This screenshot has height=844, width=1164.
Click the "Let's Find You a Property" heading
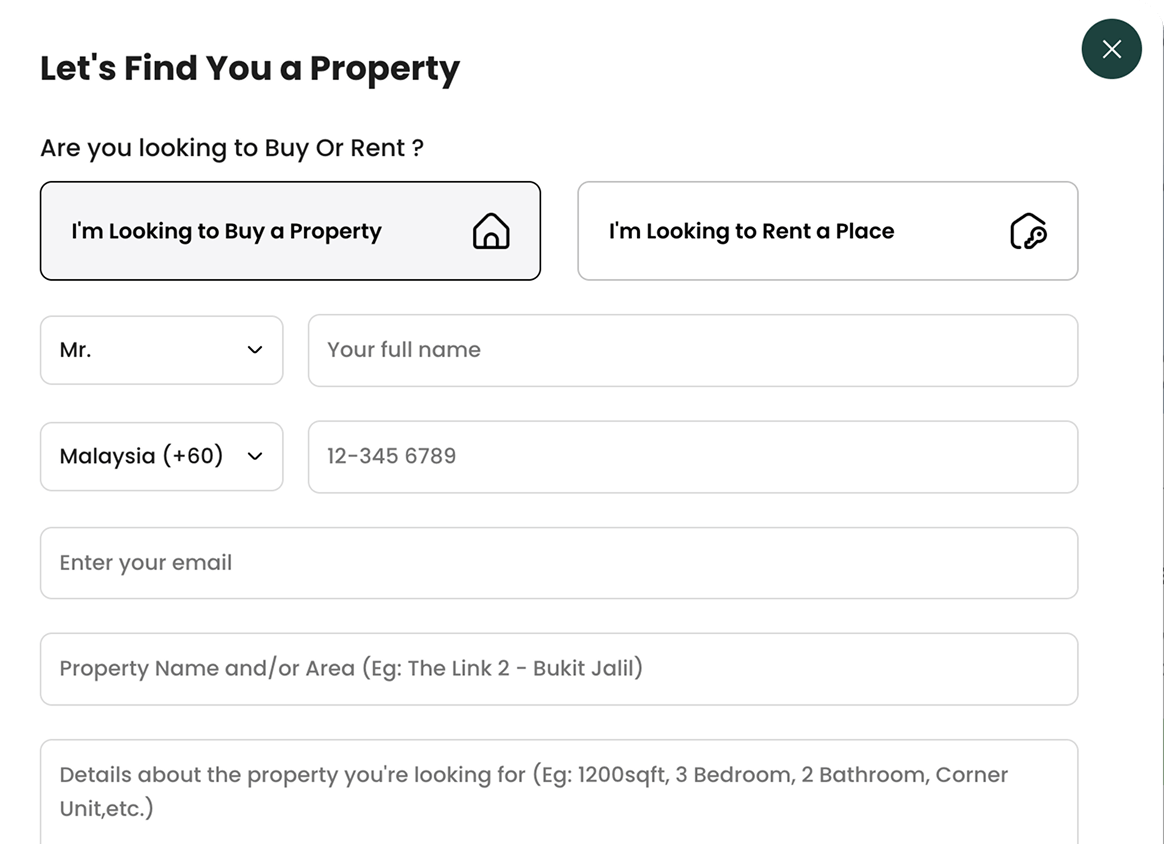(250, 69)
